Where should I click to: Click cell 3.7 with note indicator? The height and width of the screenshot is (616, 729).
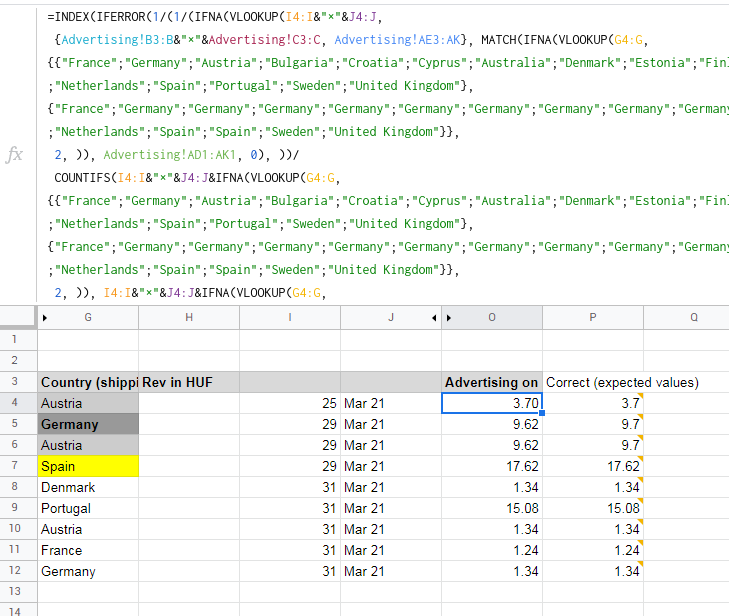point(593,403)
